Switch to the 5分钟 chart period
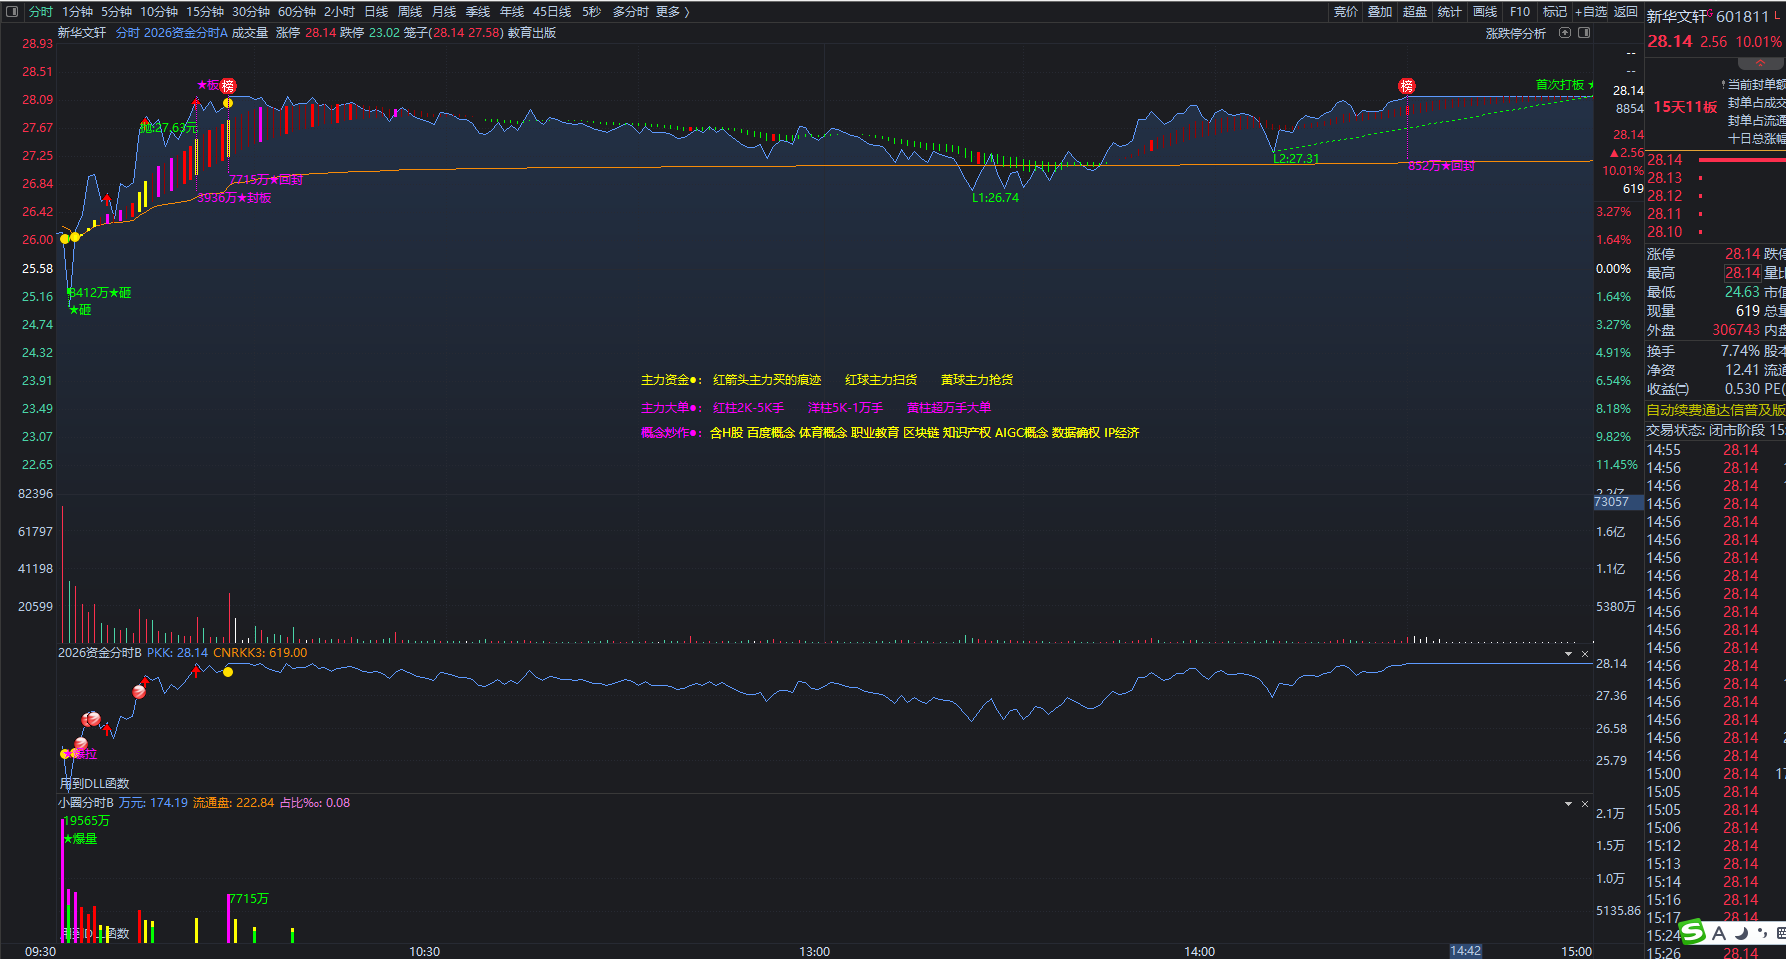The height and width of the screenshot is (959, 1786). [x=116, y=12]
